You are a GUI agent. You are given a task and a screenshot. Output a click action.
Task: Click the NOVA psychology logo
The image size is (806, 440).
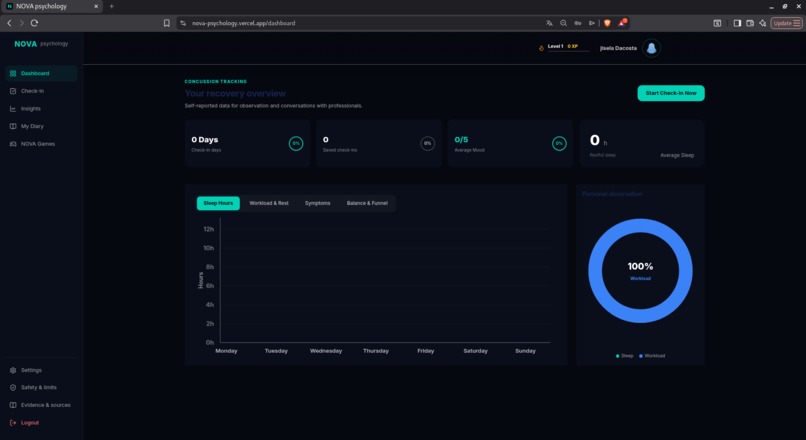point(41,44)
